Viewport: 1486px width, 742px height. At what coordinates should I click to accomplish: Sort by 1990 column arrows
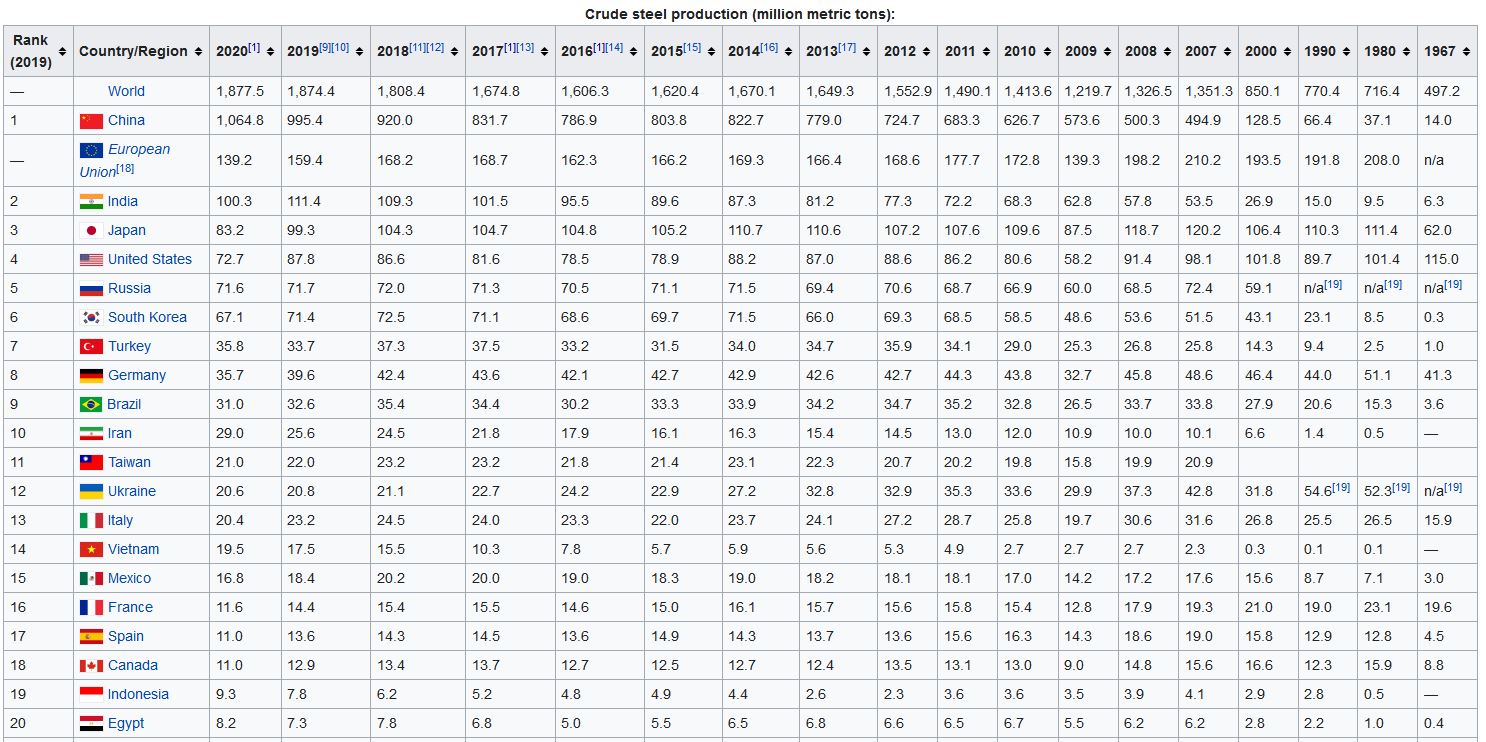[x=1346, y=51]
